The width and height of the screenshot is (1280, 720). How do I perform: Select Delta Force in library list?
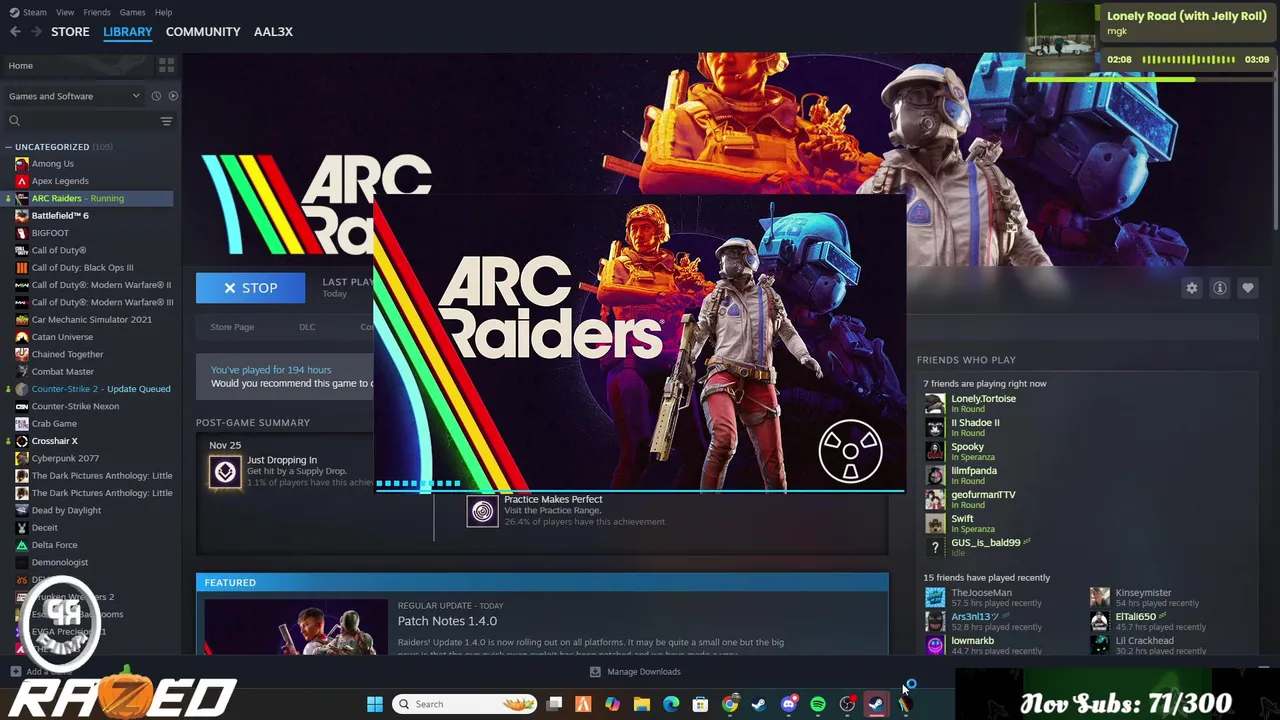coord(54,545)
